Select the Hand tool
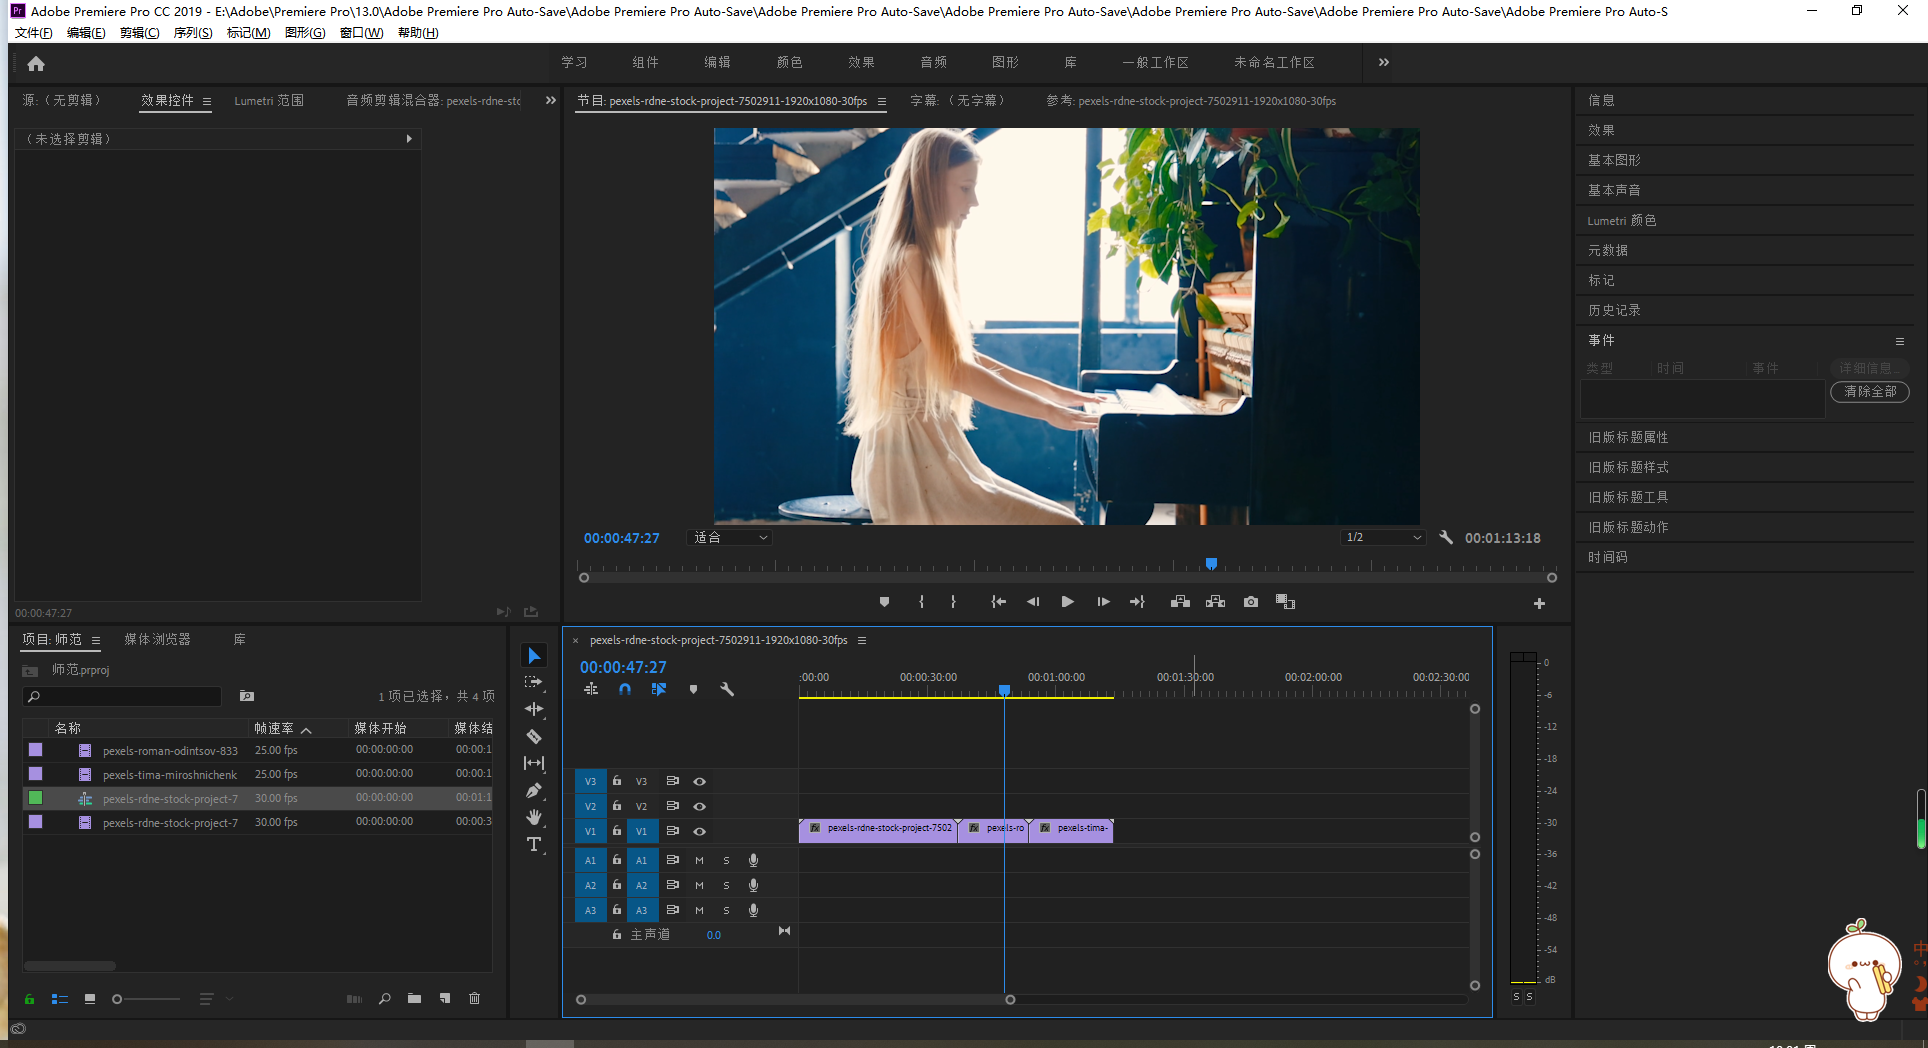 coord(534,818)
